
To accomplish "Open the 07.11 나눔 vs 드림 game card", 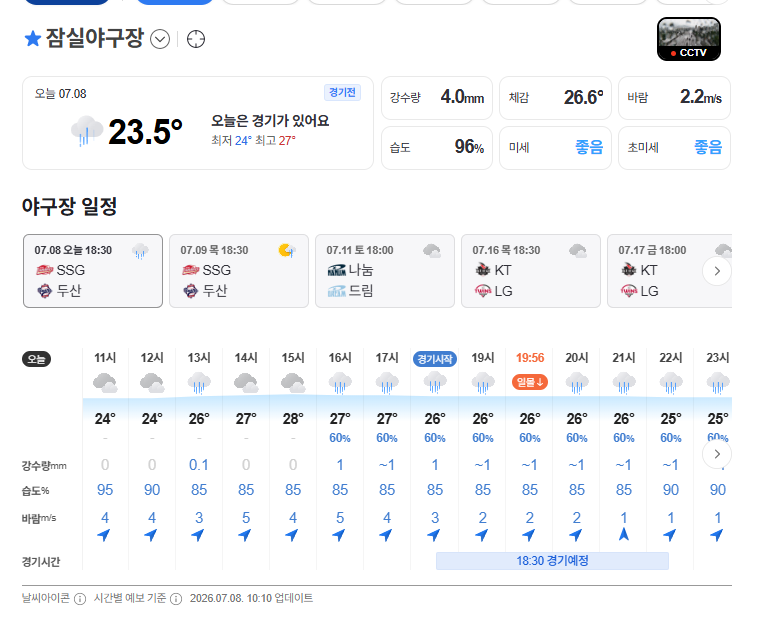I will (385, 271).
